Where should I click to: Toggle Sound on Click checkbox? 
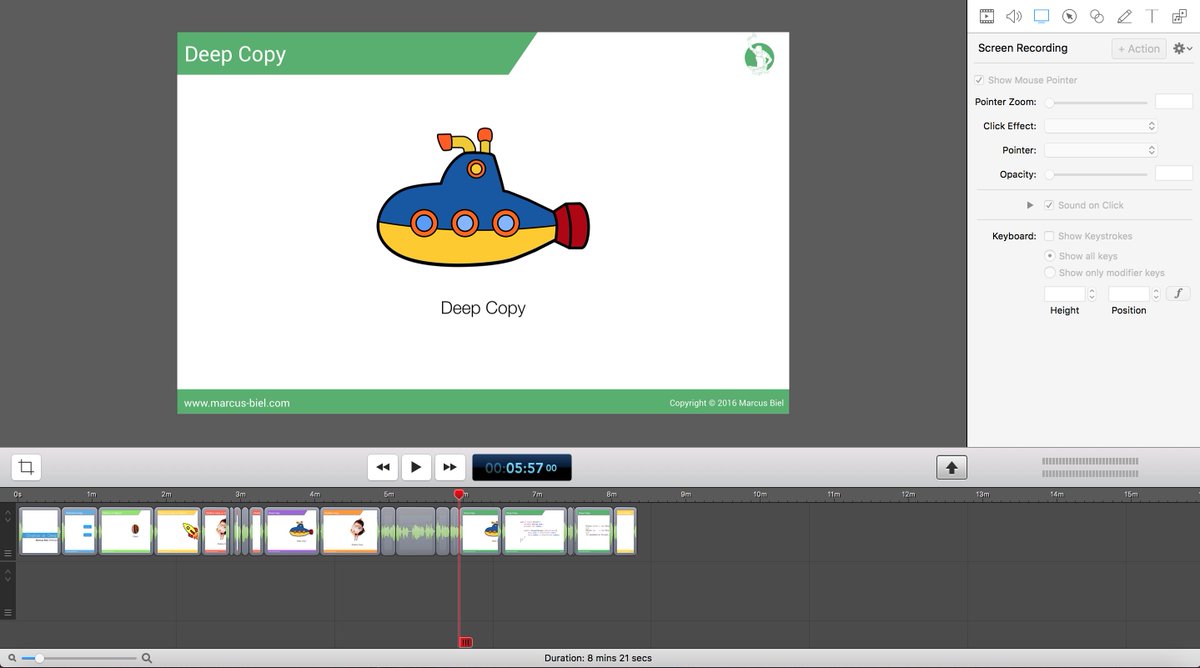tap(1049, 205)
